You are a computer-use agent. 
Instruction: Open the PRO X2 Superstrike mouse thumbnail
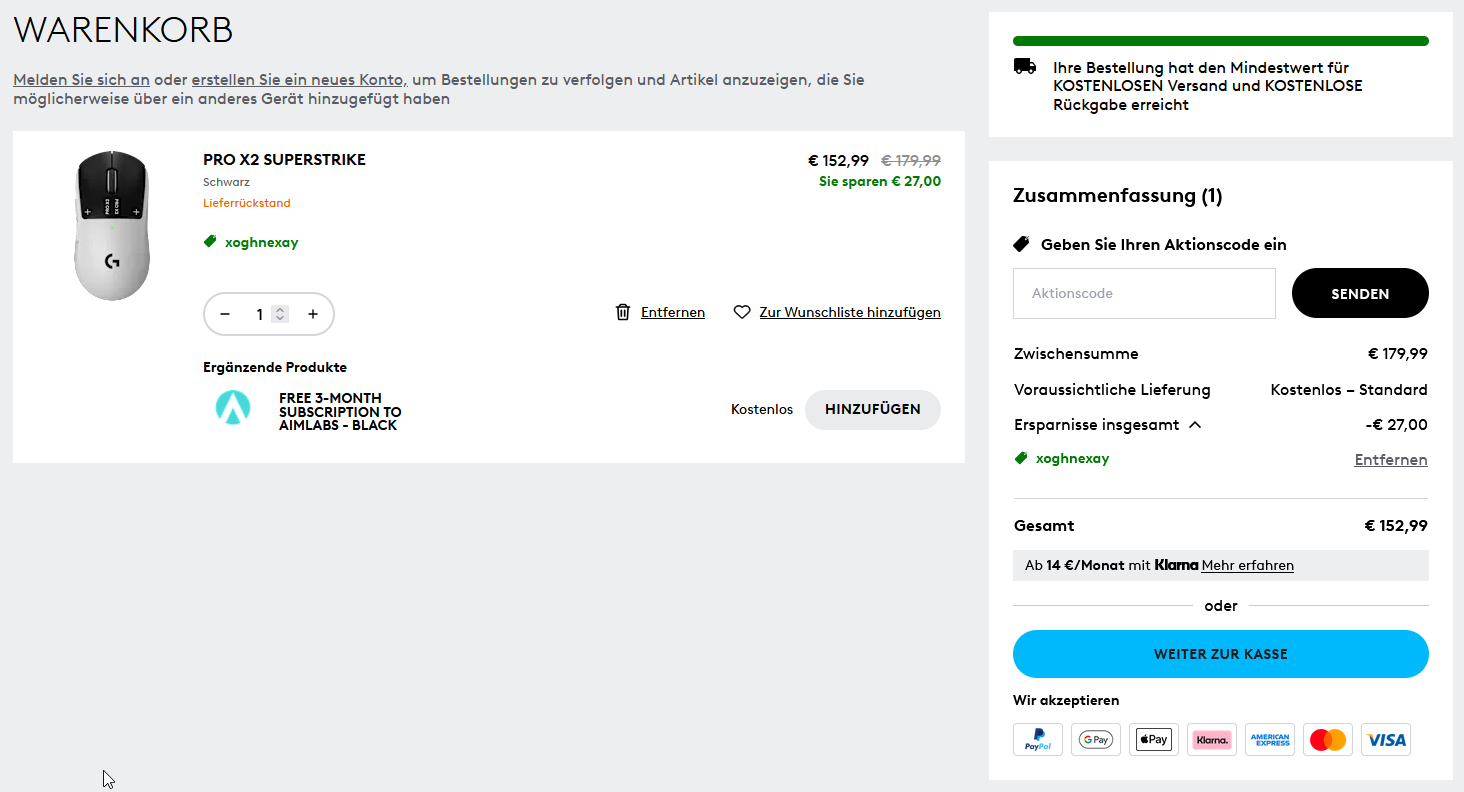click(x=112, y=225)
